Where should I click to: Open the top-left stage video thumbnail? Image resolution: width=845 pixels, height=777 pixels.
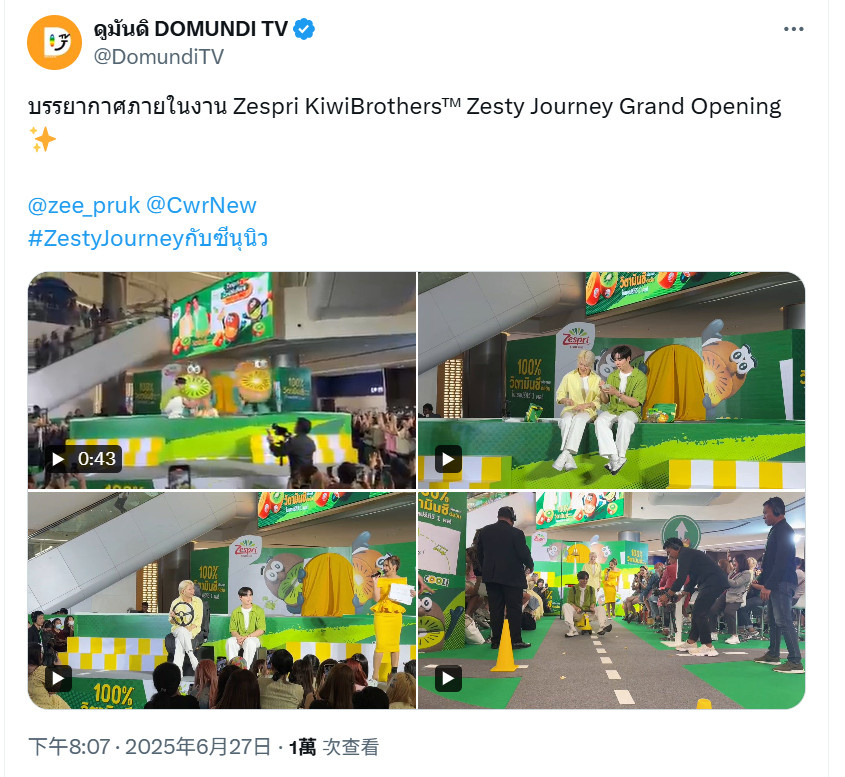[x=222, y=380]
